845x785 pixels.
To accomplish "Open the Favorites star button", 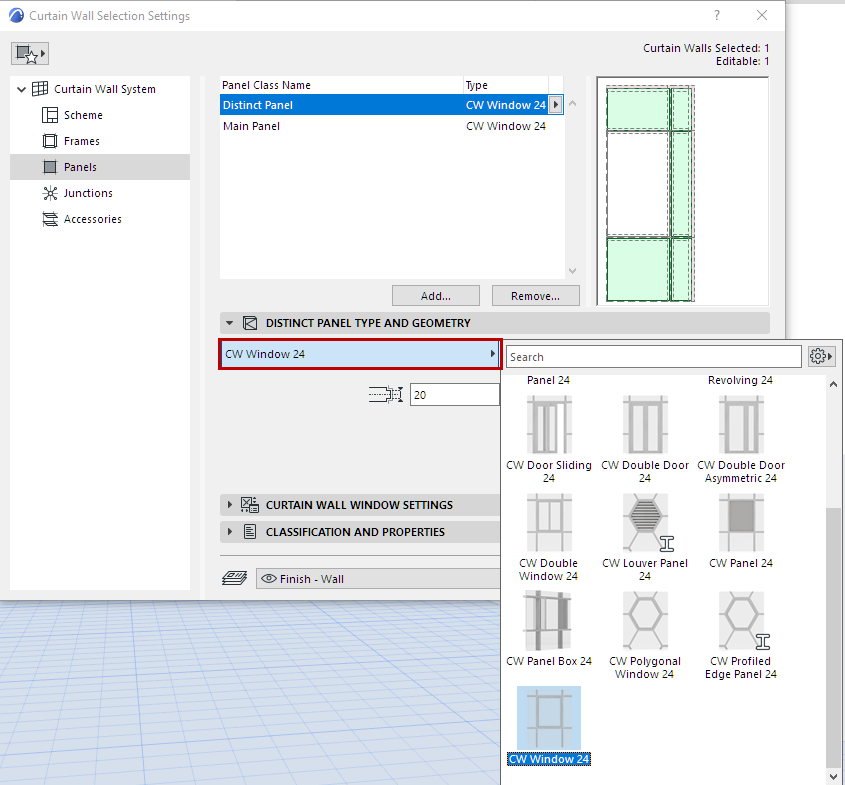I will pyautogui.click(x=30, y=54).
